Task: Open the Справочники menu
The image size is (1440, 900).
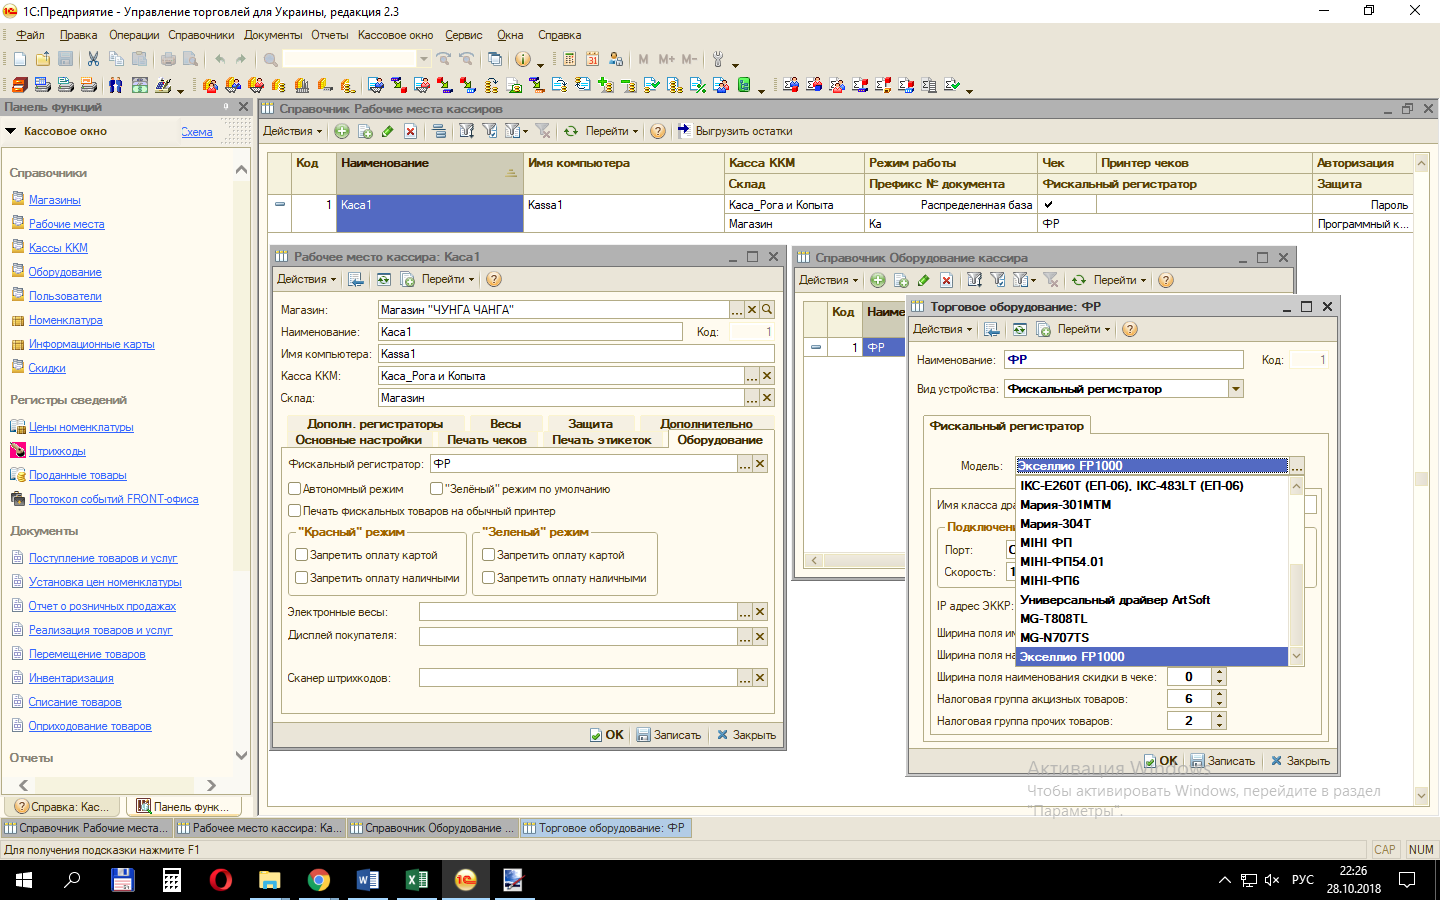Action: (x=201, y=35)
